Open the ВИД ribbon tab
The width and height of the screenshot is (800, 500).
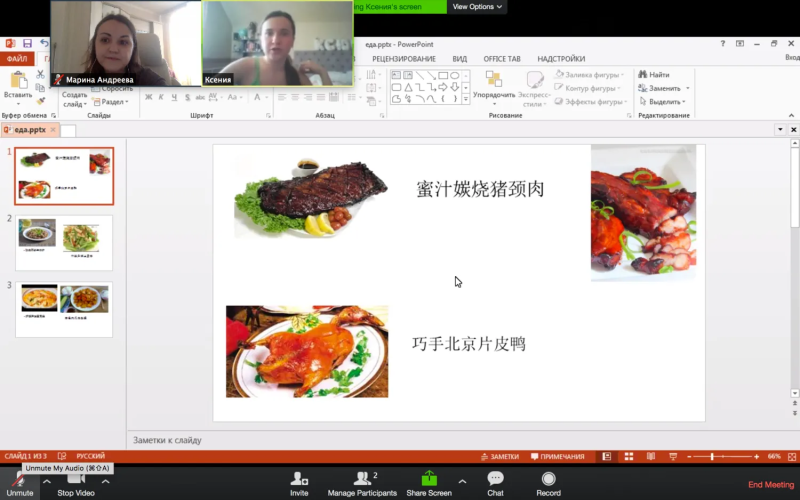460,59
